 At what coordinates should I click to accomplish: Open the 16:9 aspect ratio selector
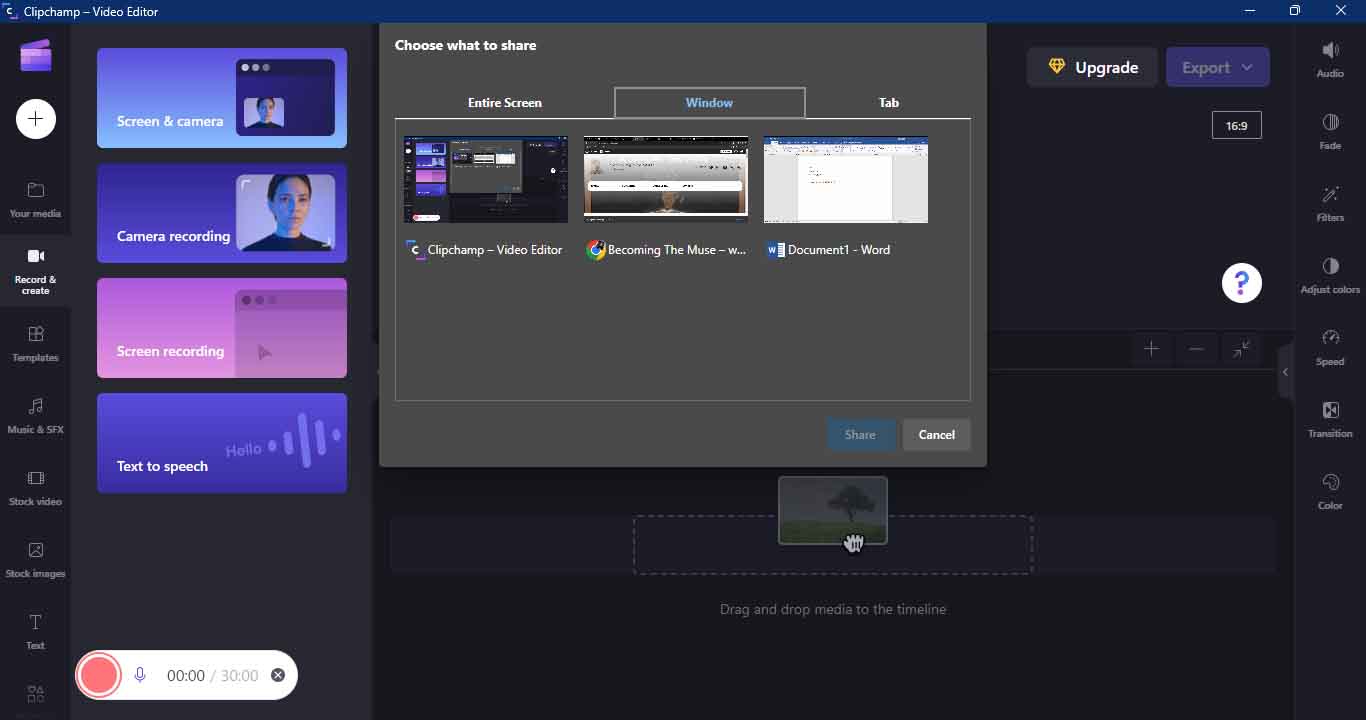point(1236,126)
